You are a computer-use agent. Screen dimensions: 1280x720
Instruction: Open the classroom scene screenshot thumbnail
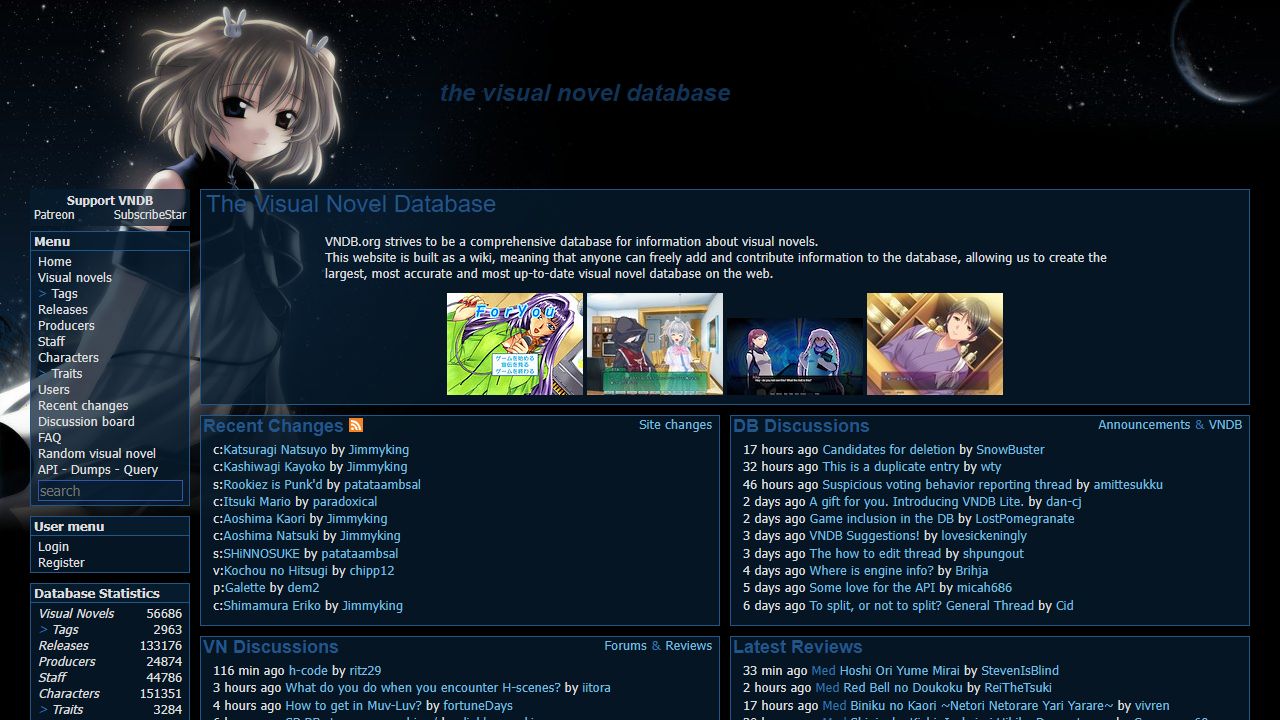click(x=655, y=344)
